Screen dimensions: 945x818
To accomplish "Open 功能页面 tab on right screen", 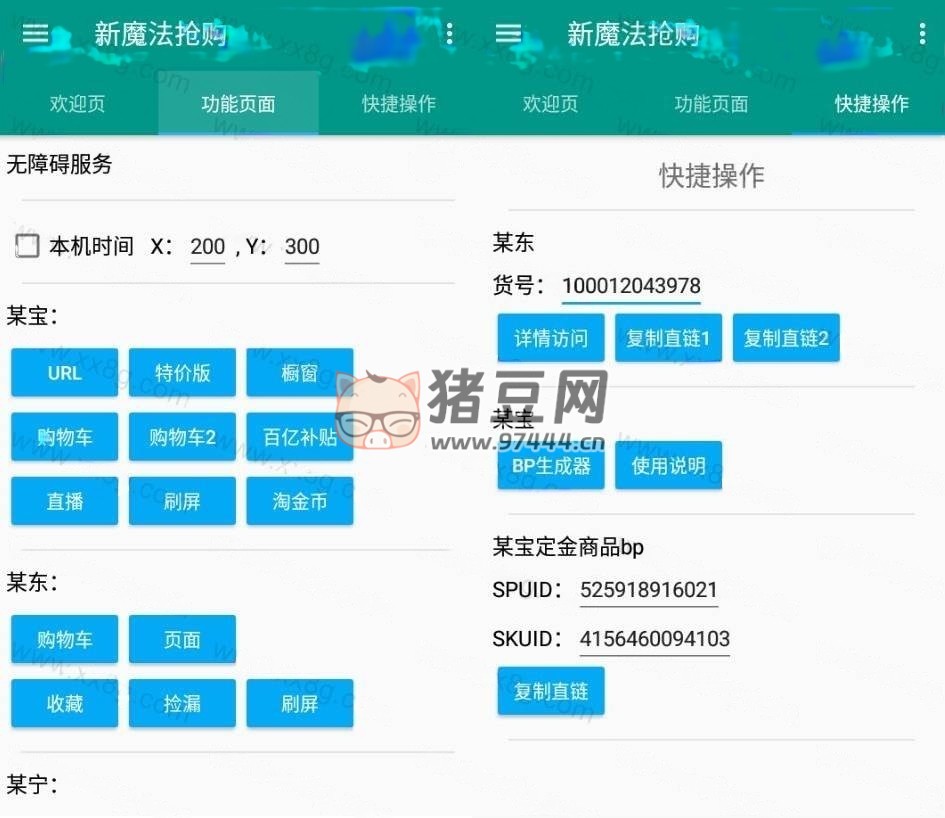I will [711, 104].
